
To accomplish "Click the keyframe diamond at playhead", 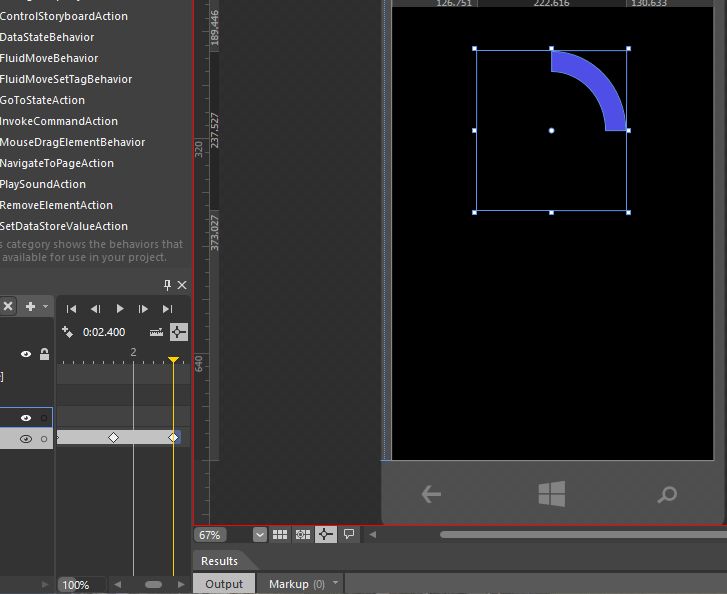I will point(173,438).
